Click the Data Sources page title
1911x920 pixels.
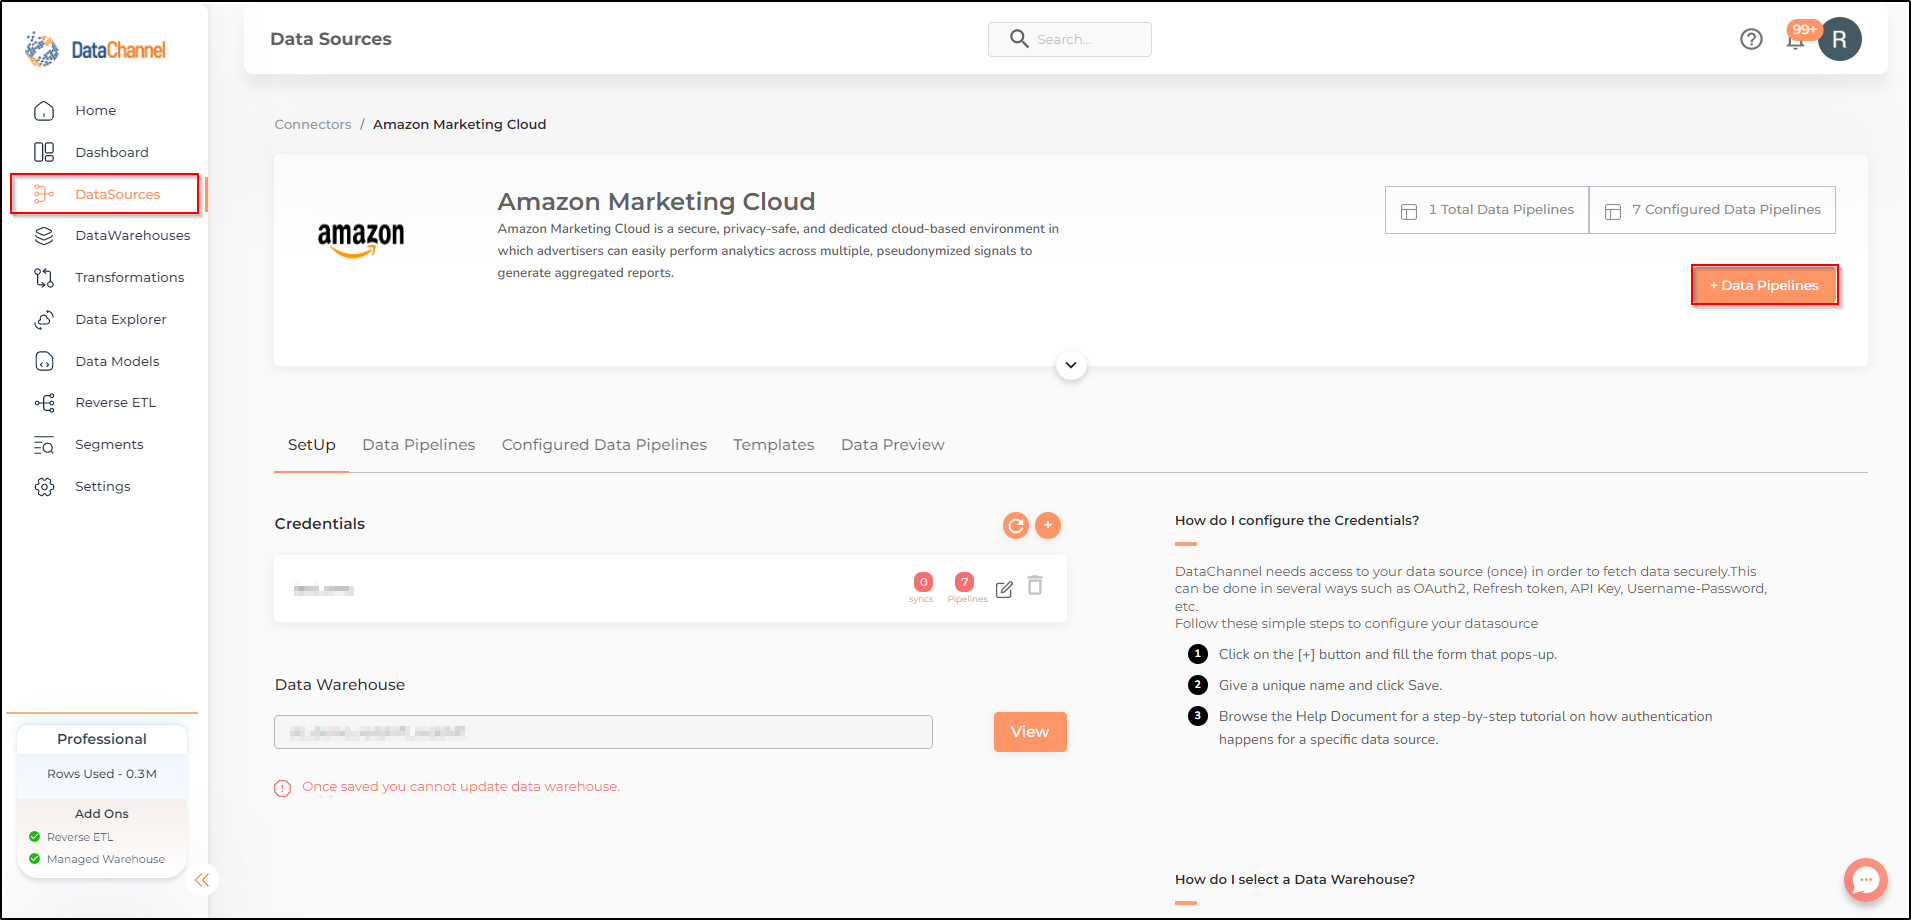331,39
